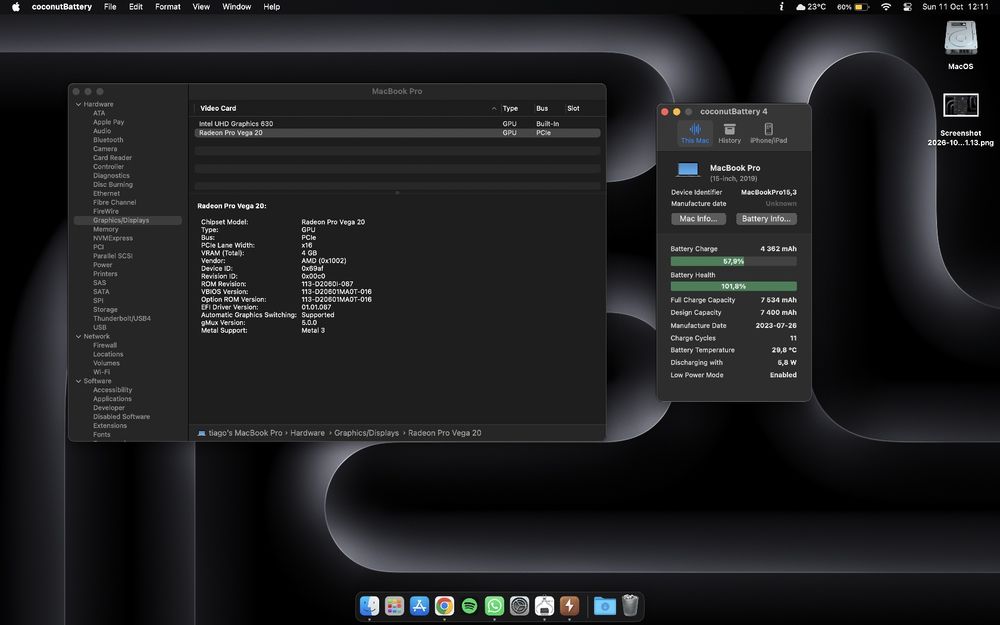Screen dimensions: 1000x625
Task: Select Firewall under Network
Action: click(x=105, y=345)
